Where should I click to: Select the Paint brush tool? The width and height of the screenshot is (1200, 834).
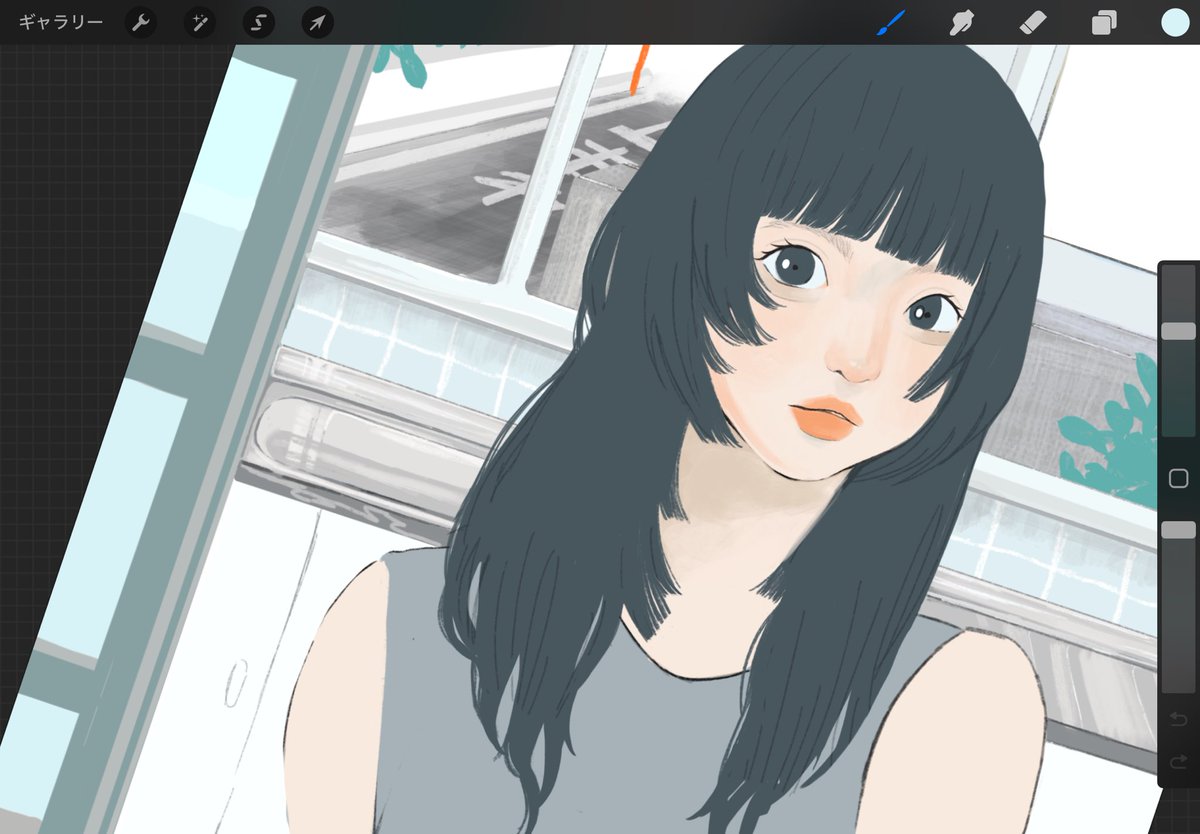pos(890,22)
